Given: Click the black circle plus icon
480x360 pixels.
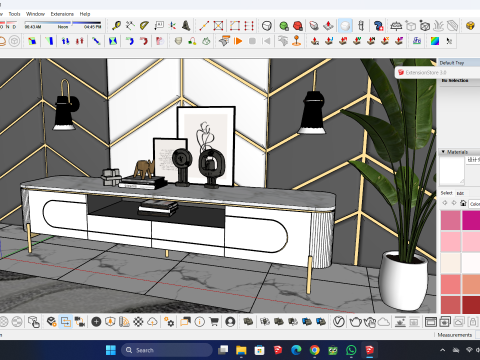Looking at the screenshot, I should 96,322.
